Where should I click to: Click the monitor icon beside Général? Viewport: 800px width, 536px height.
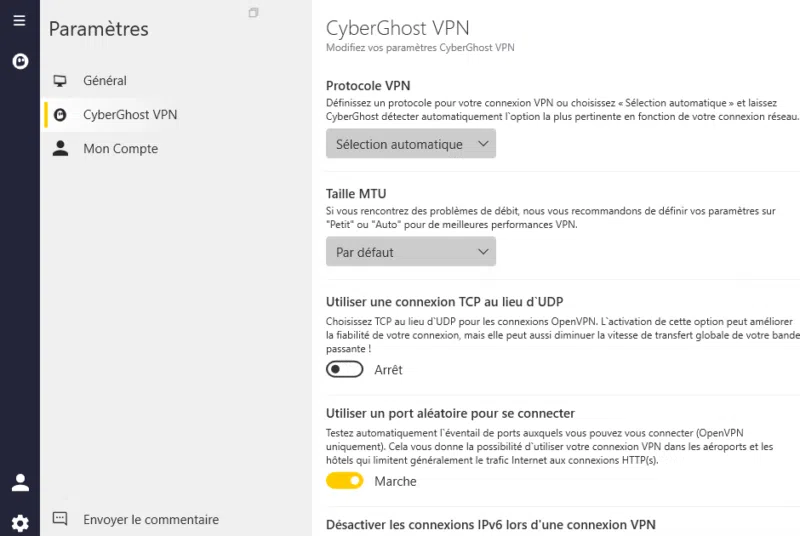[61, 81]
